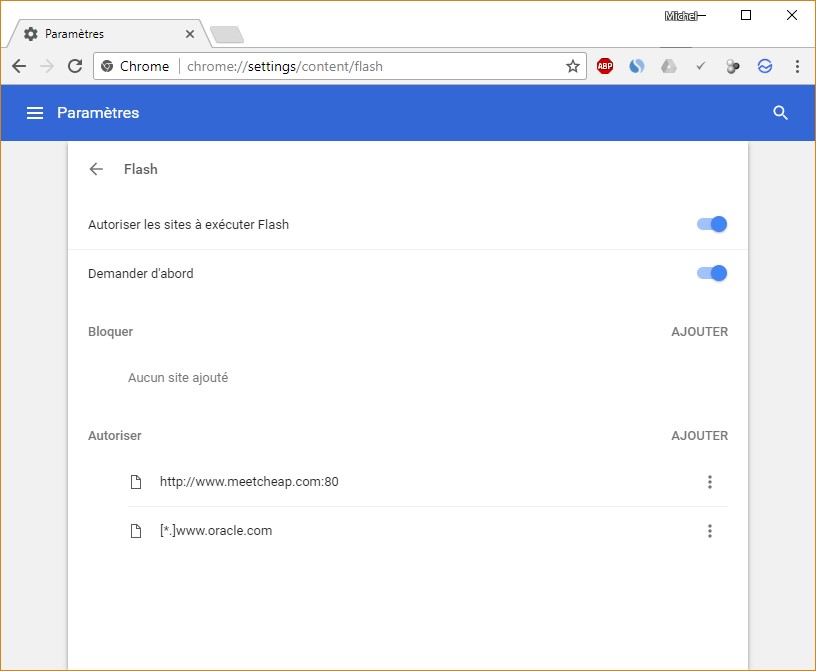Toggle 'Autoriser les sites à exécuter Flash'

[712, 224]
